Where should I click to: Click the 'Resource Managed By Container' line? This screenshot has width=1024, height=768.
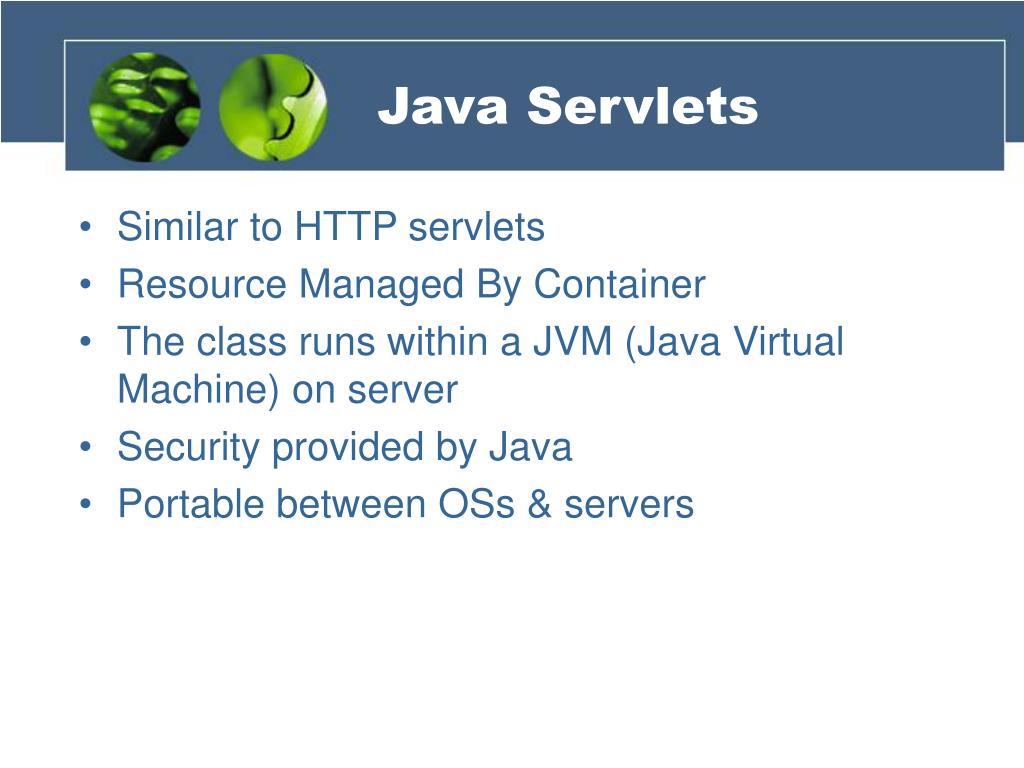point(411,285)
